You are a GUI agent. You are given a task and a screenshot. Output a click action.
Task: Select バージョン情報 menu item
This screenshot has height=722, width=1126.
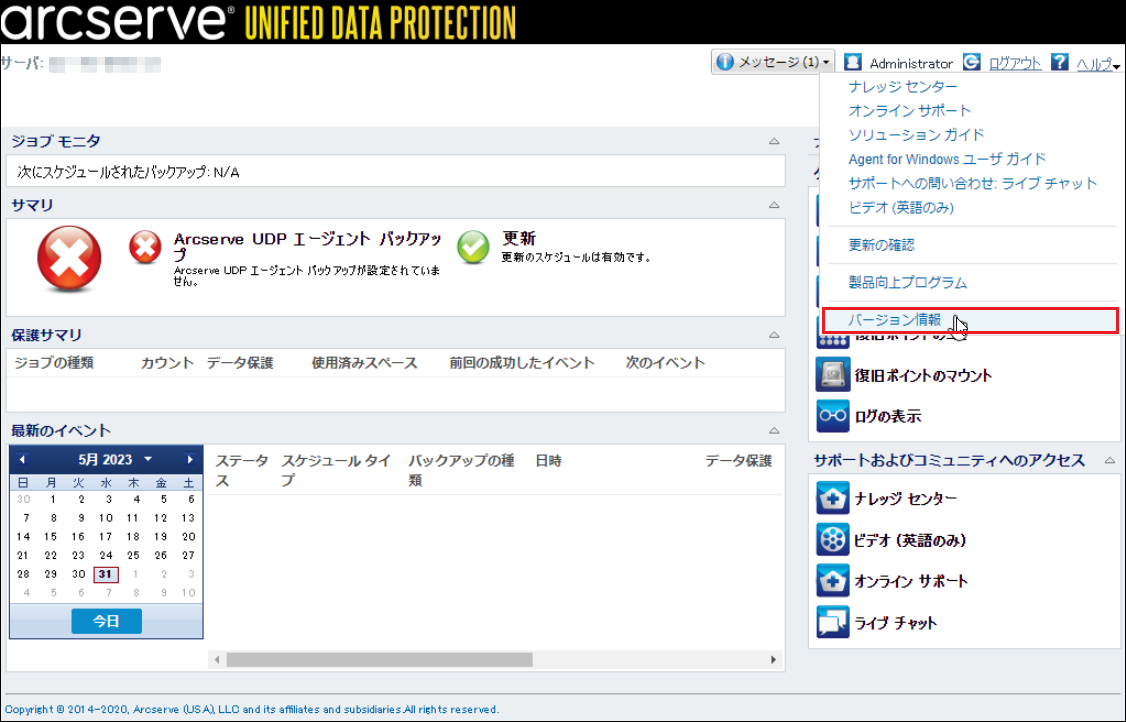pyautogui.click(x=970, y=320)
